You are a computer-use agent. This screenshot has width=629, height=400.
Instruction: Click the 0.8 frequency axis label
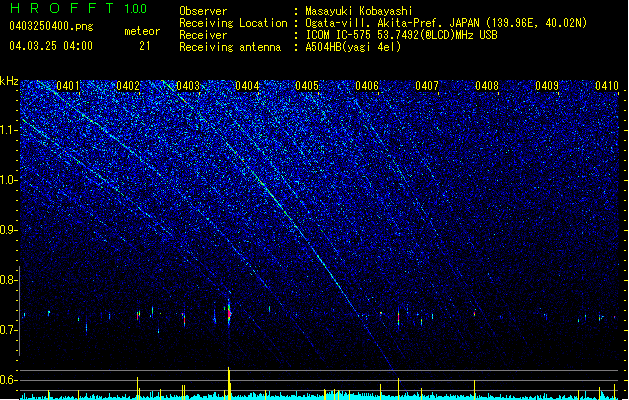(x=8, y=280)
